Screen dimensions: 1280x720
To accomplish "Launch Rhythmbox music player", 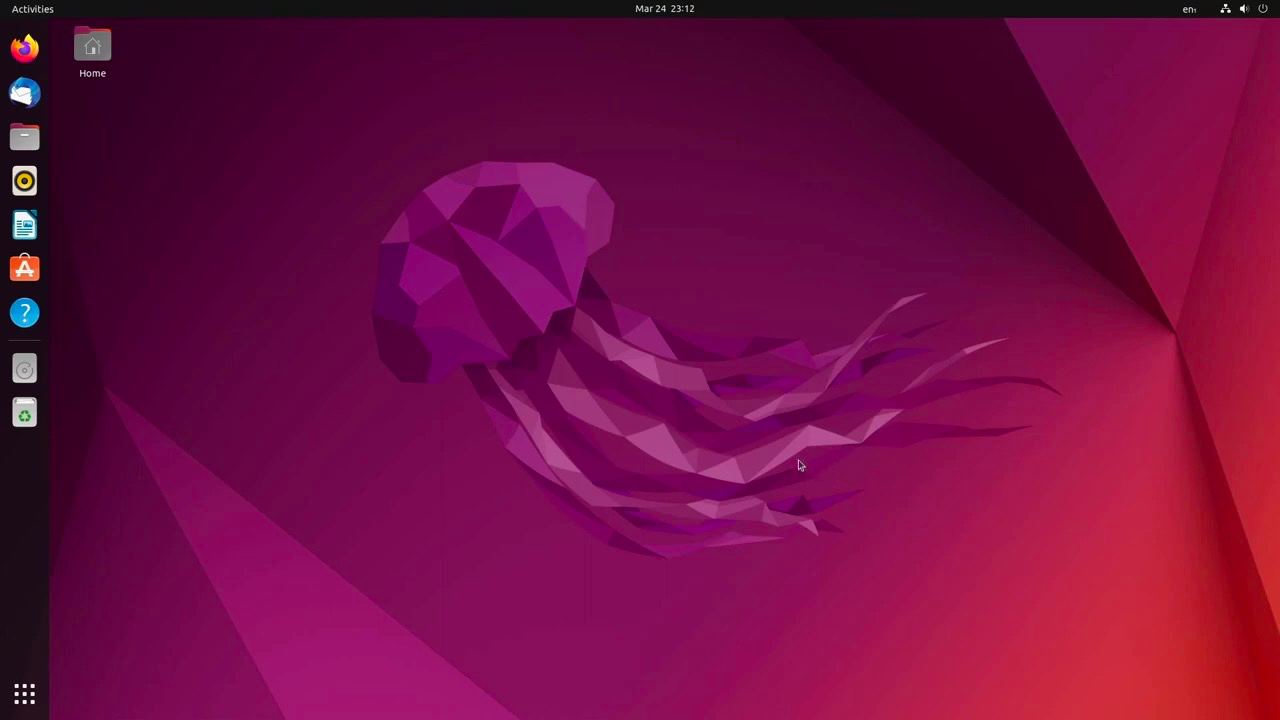I will (x=25, y=181).
